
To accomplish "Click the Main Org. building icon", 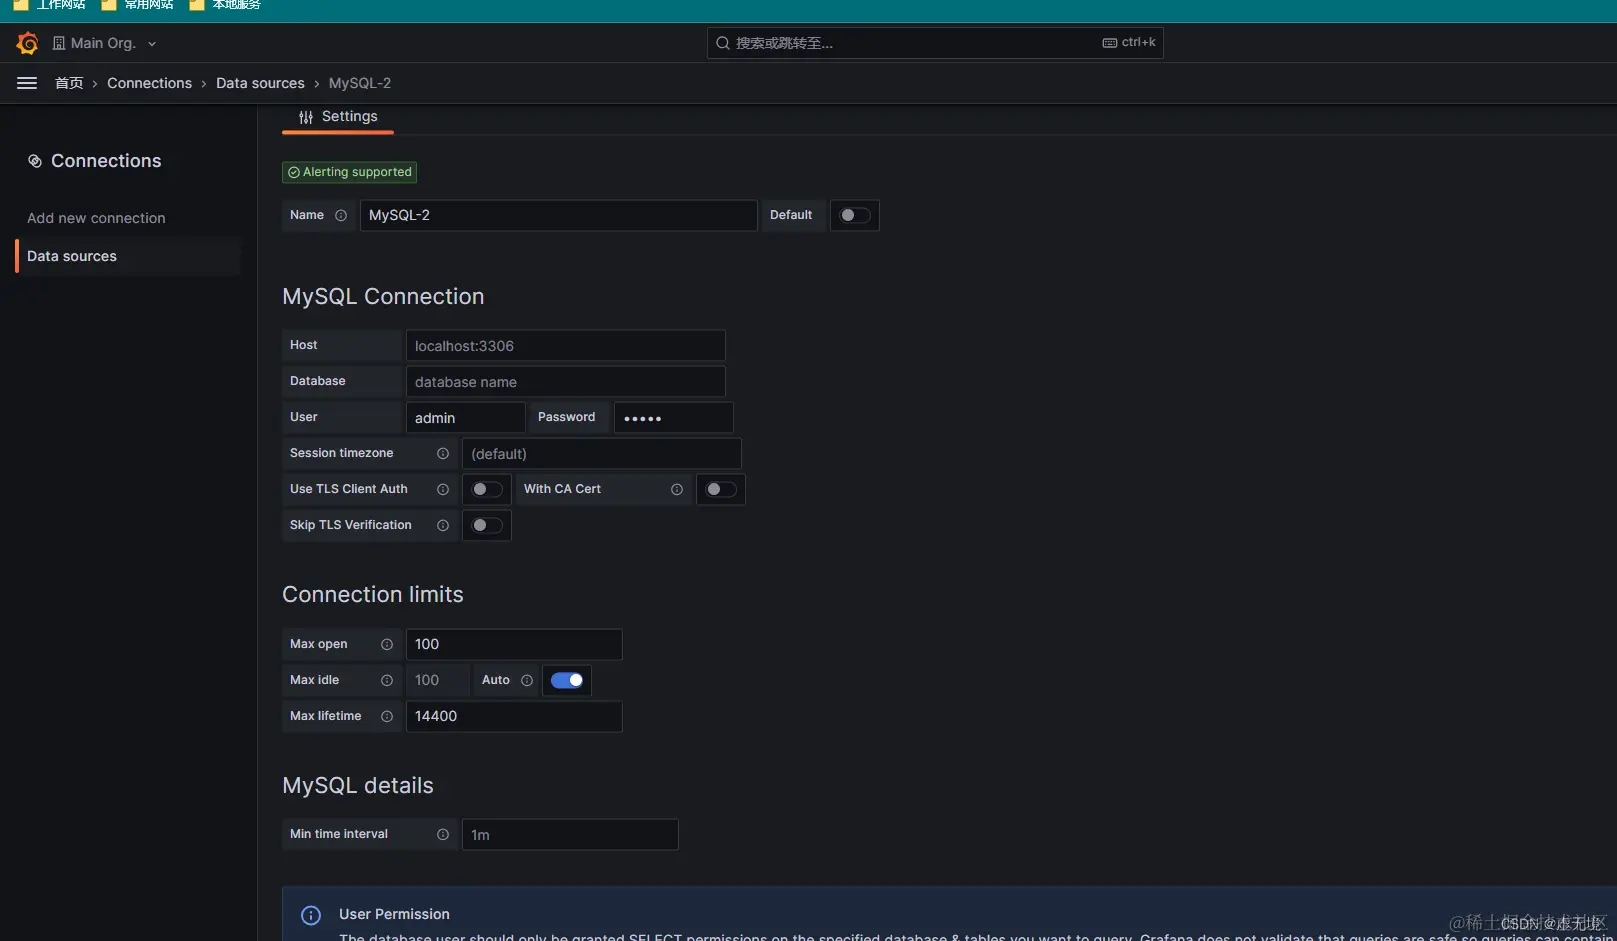I will tap(59, 43).
